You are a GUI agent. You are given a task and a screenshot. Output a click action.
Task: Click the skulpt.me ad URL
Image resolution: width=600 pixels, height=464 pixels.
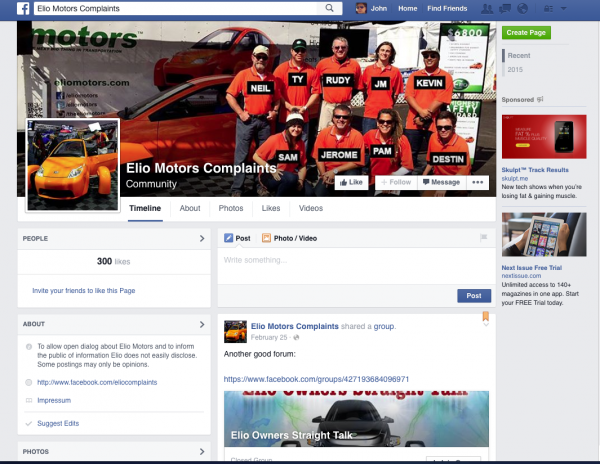point(515,179)
